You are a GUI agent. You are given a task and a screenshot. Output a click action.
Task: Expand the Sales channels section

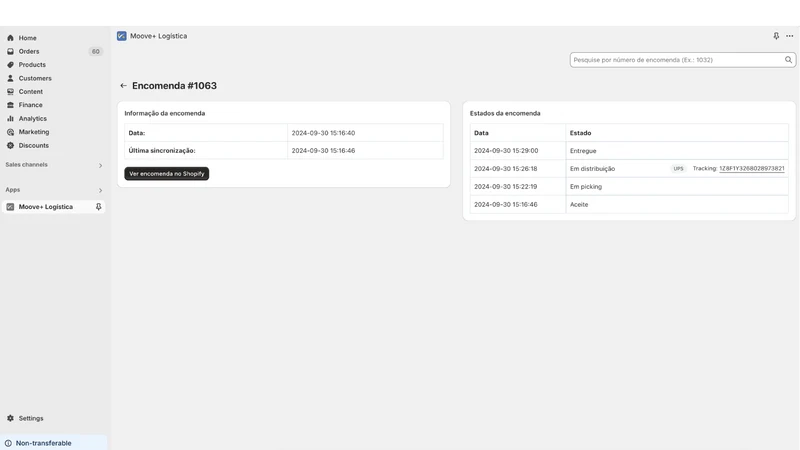100,165
